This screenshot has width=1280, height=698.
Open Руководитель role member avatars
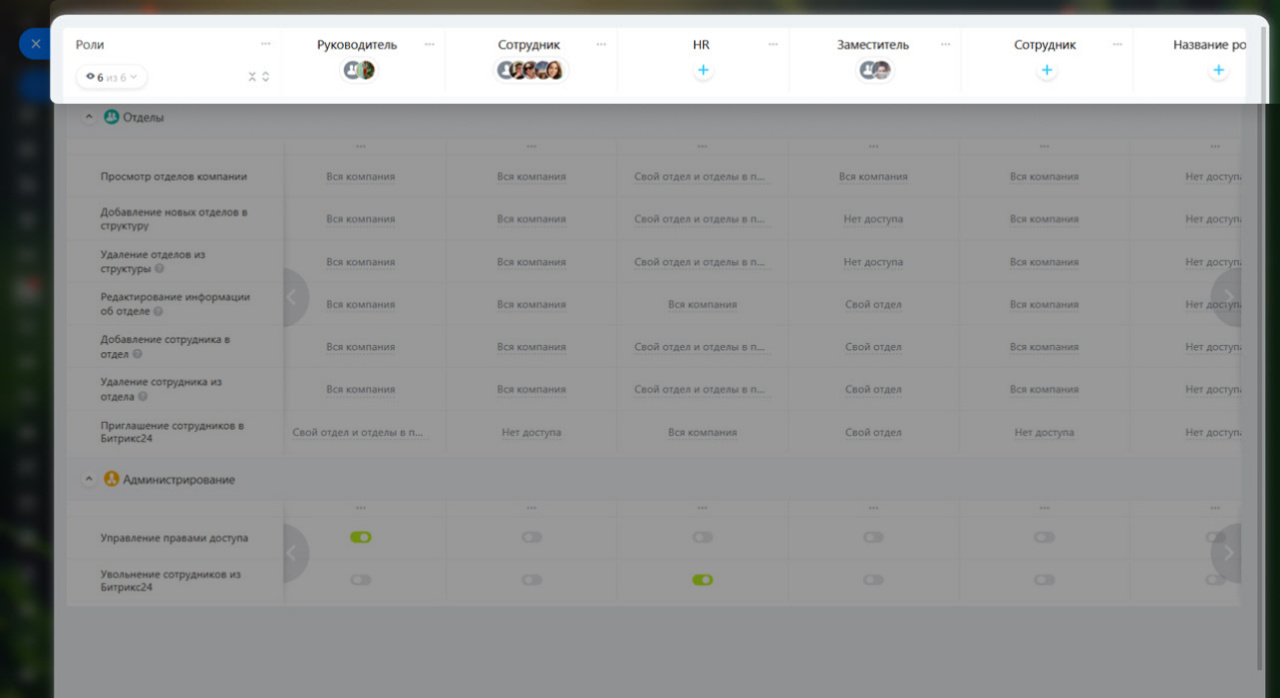tap(359, 70)
